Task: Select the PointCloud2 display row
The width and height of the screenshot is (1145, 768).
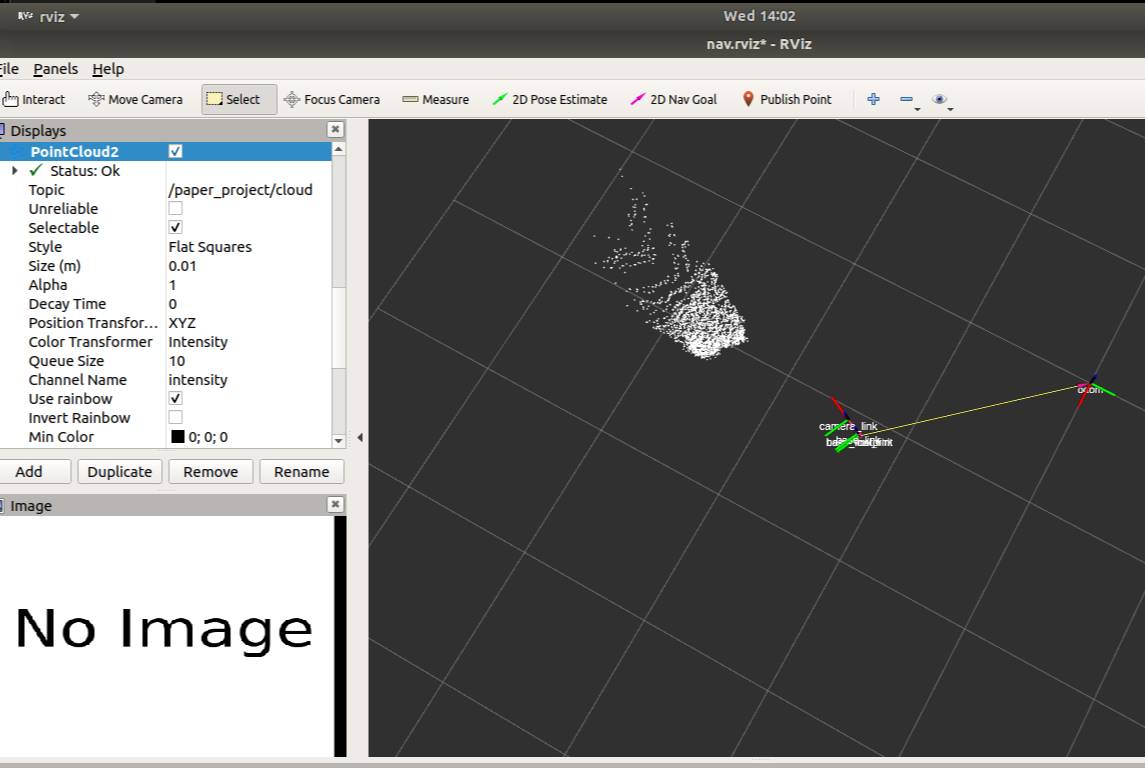Action: click(166, 151)
